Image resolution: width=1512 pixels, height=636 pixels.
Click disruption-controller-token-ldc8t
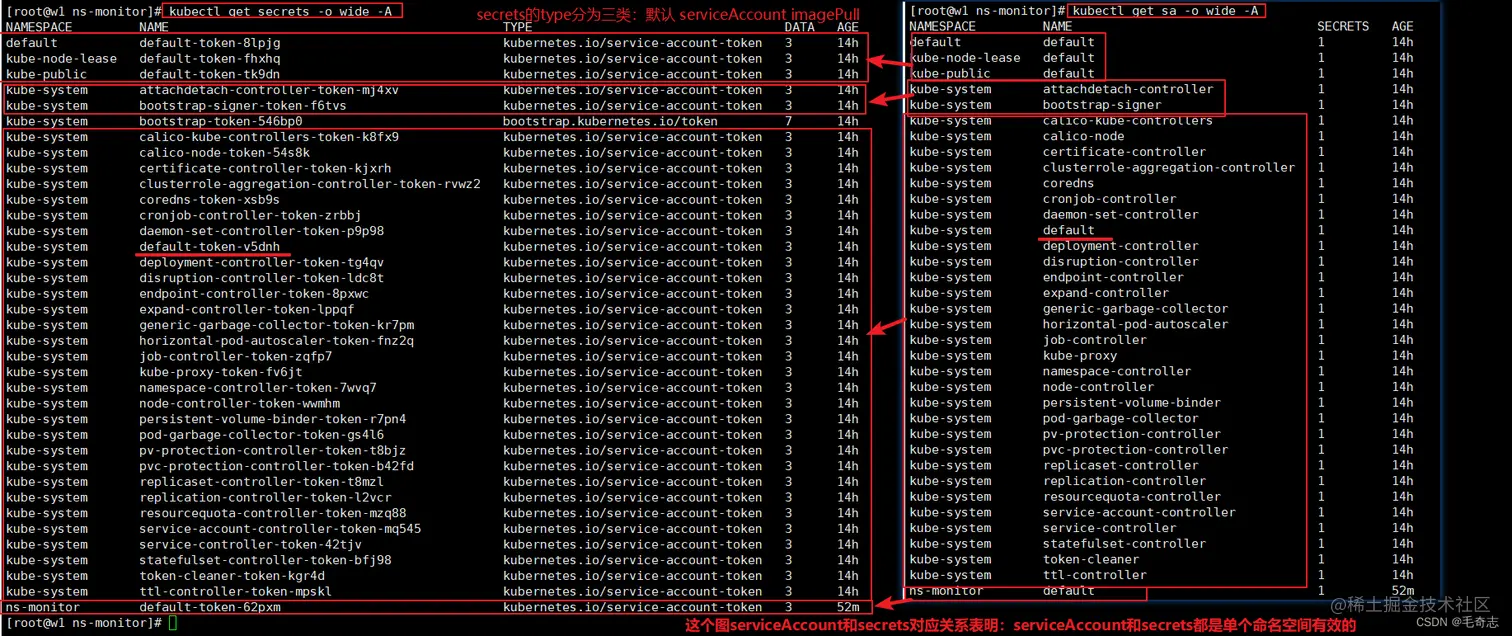tap(262, 278)
